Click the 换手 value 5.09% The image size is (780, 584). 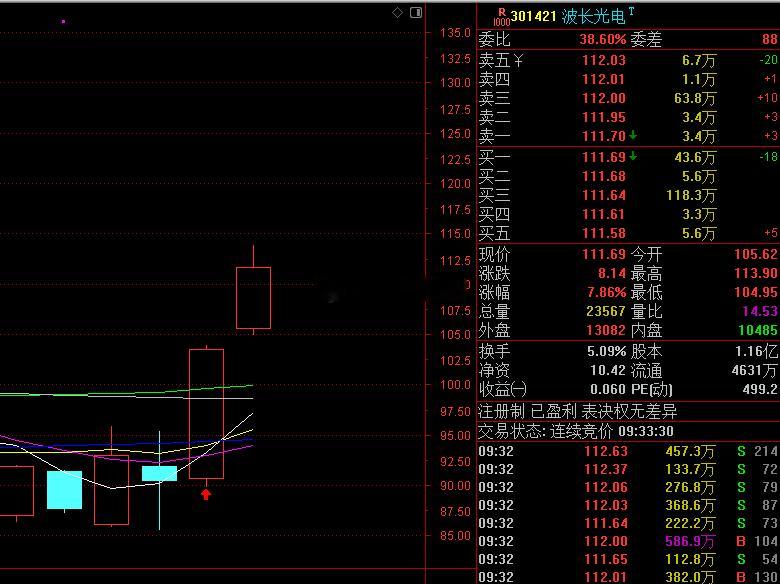(x=606, y=352)
